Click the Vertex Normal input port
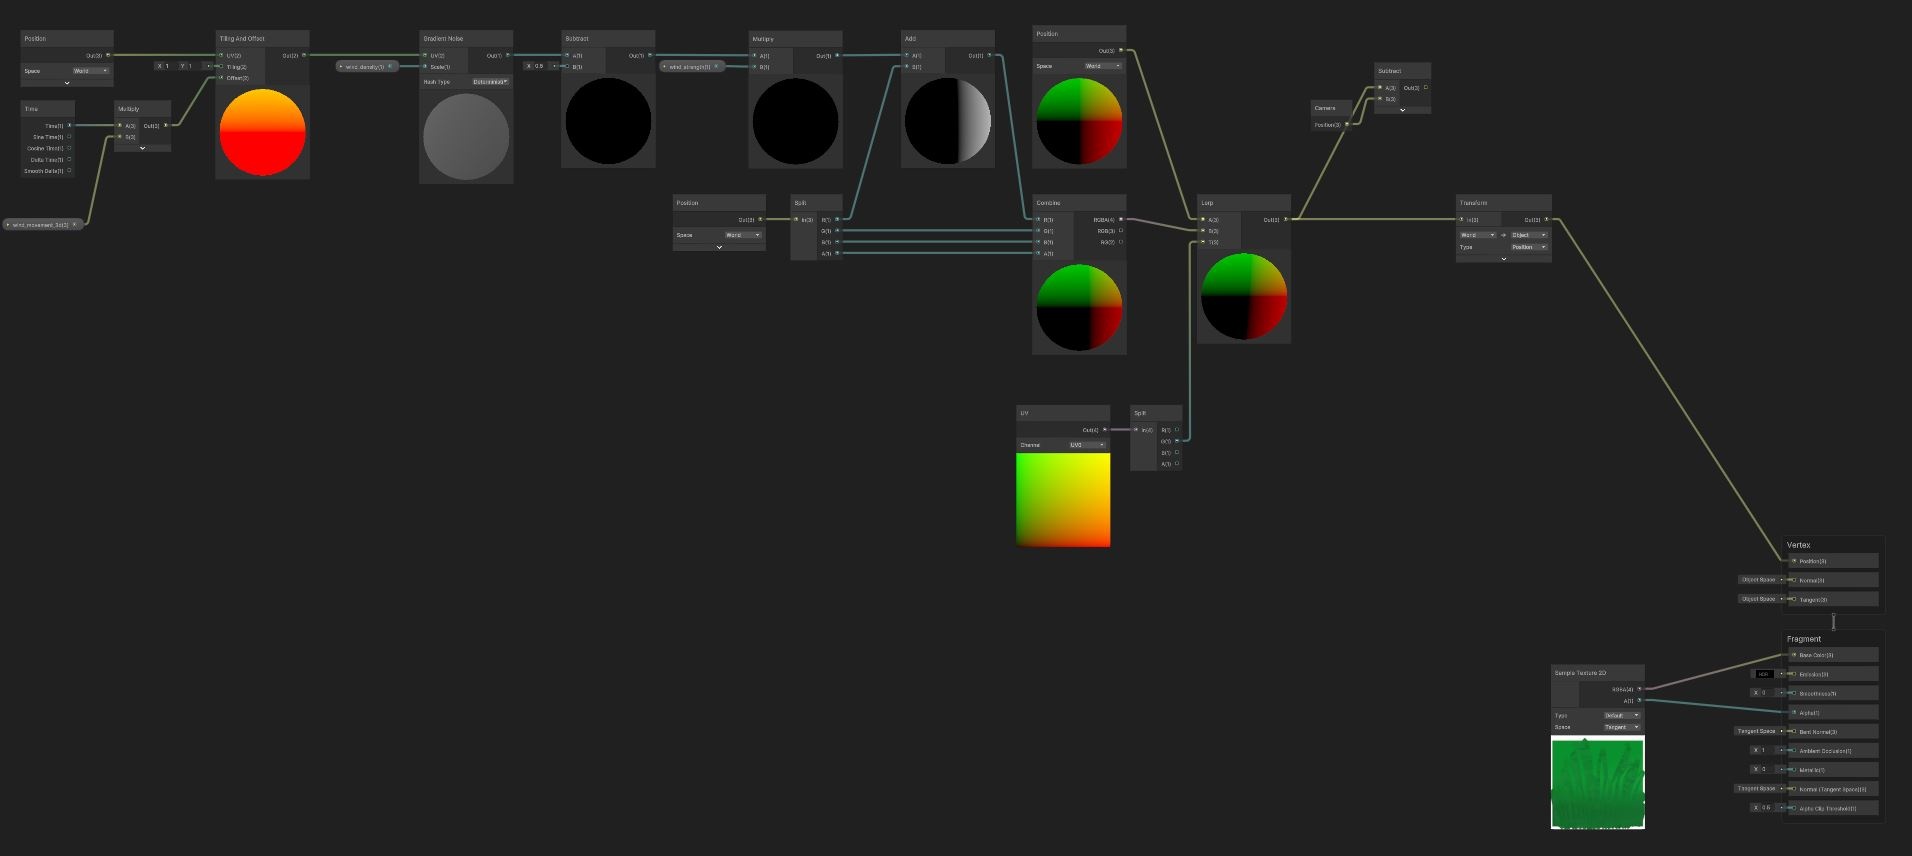The image size is (1912, 856). (1794, 580)
